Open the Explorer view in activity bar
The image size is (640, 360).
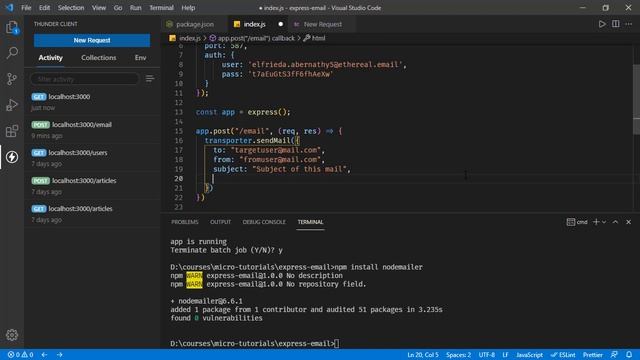pyautogui.click(x=12, y=28)
